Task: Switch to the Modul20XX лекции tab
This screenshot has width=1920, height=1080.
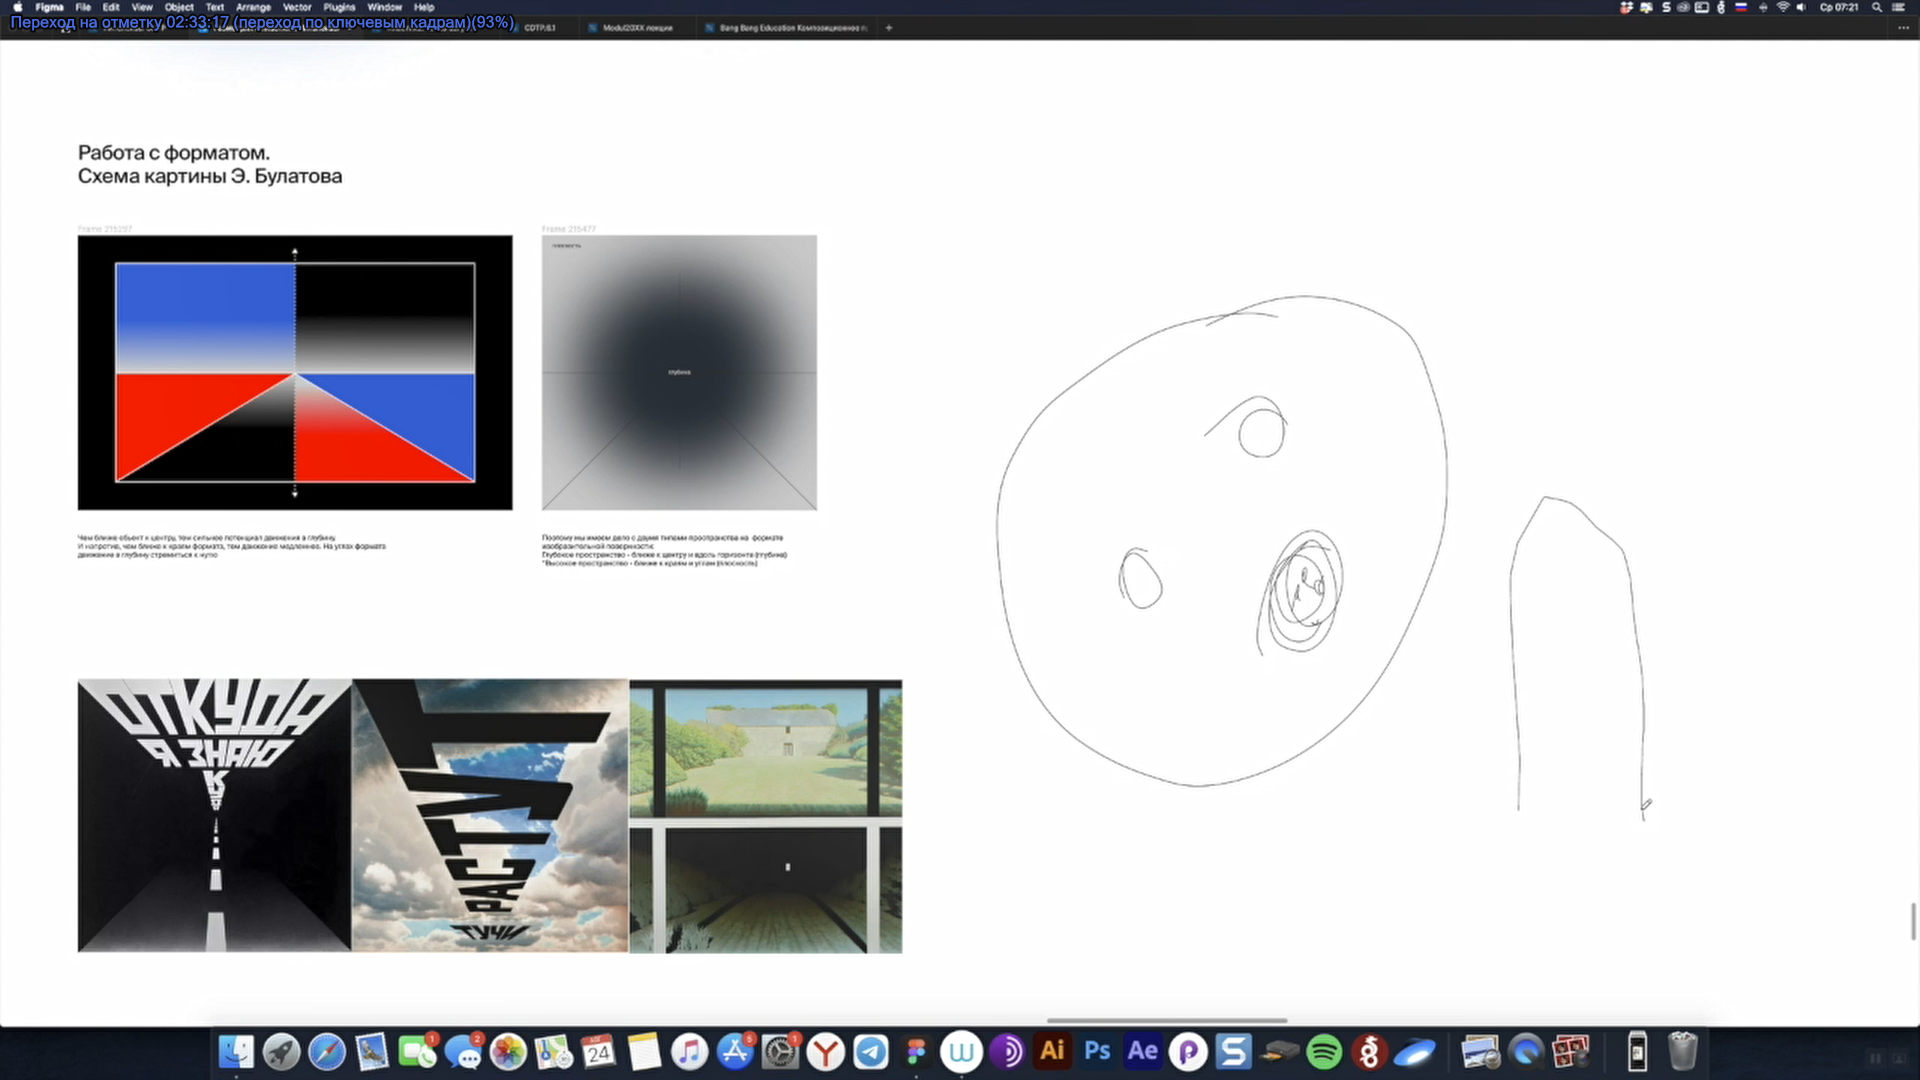Action: pyautogui.click(x=637, y=28)
